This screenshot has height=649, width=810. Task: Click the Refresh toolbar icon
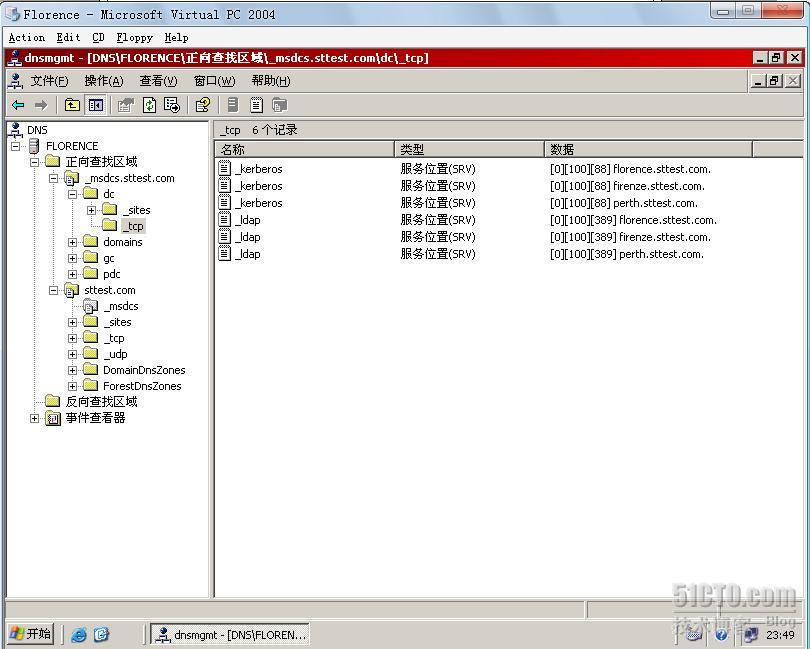(149, 105)
